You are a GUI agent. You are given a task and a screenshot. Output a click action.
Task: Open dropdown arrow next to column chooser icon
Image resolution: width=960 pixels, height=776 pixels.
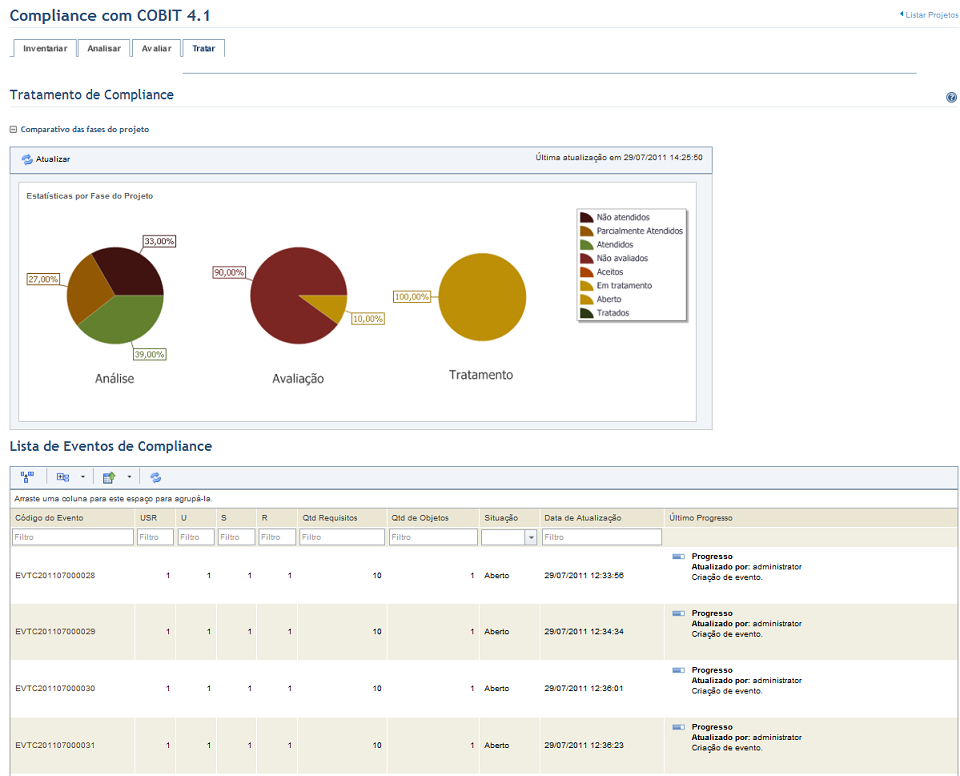point(83,477)
